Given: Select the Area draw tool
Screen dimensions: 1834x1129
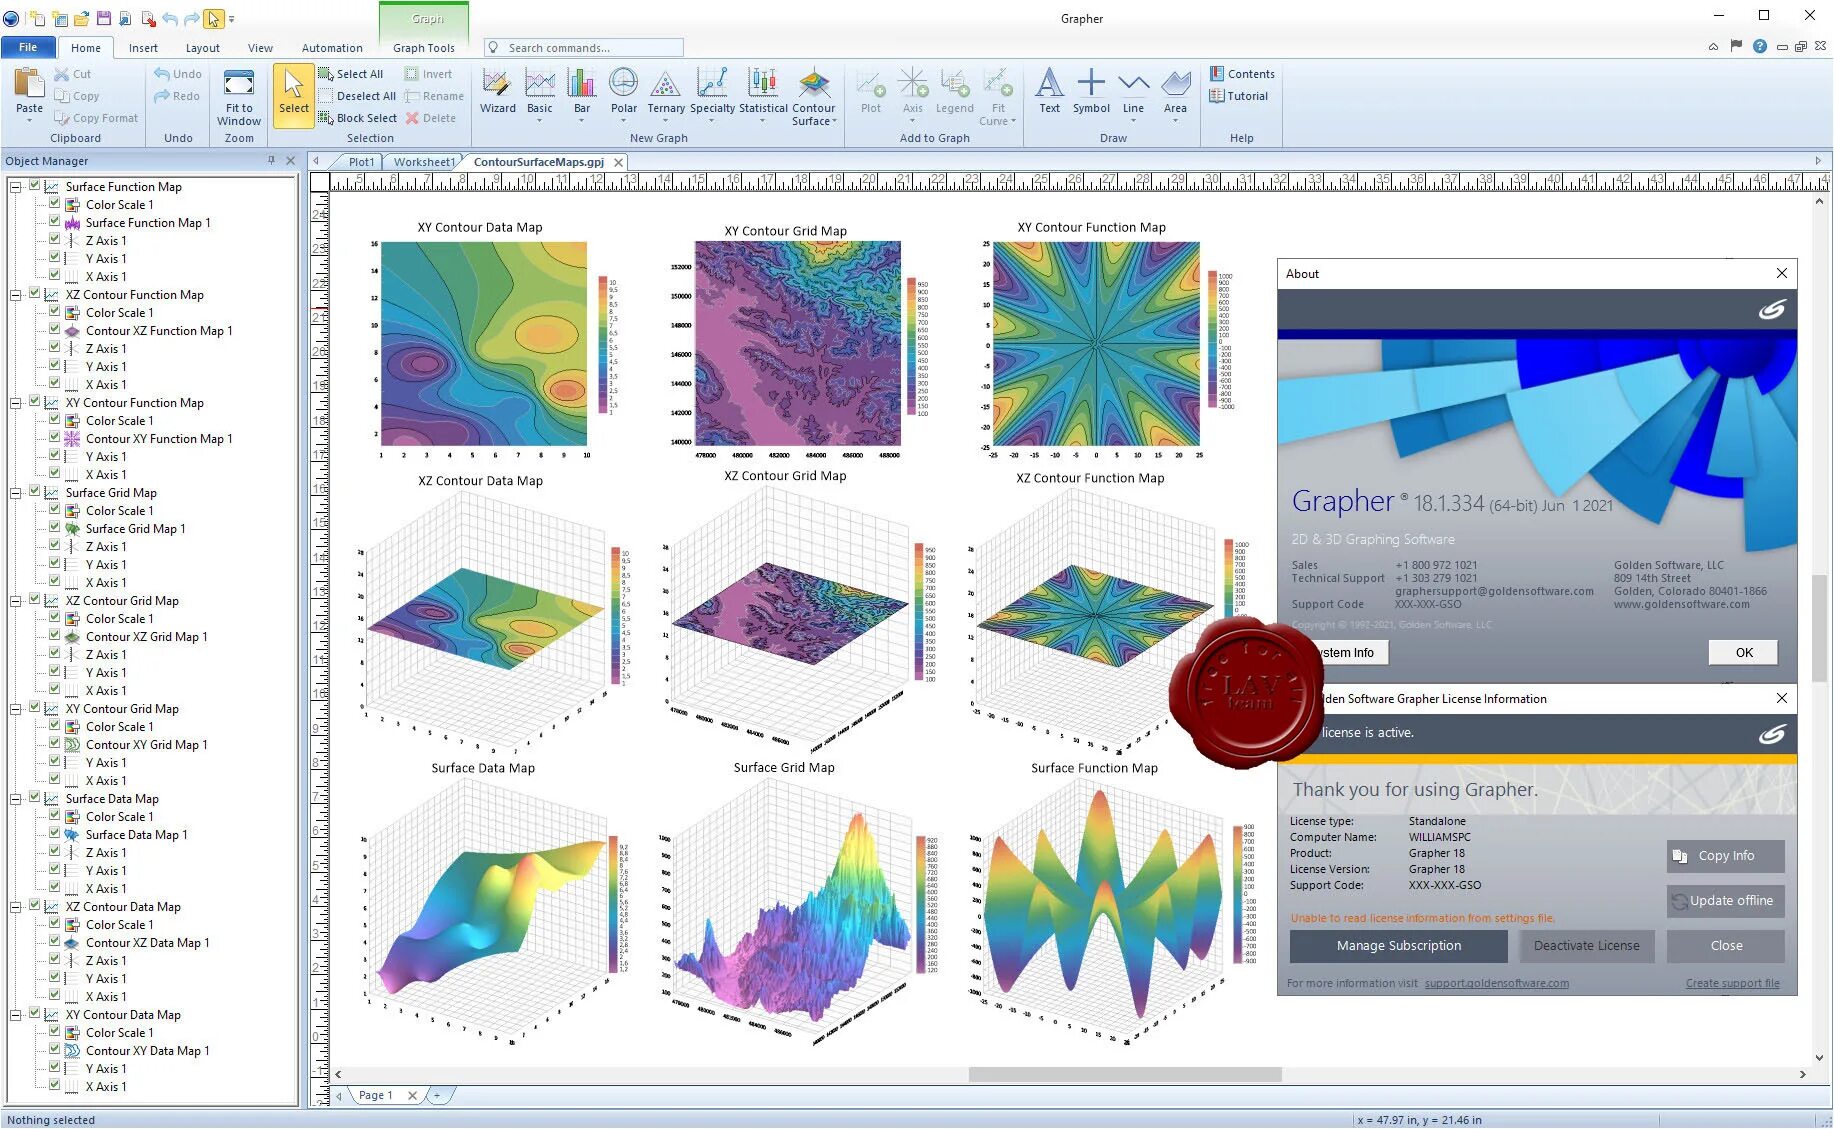Looking at the screenshot, I should [x=1175, y=91].
